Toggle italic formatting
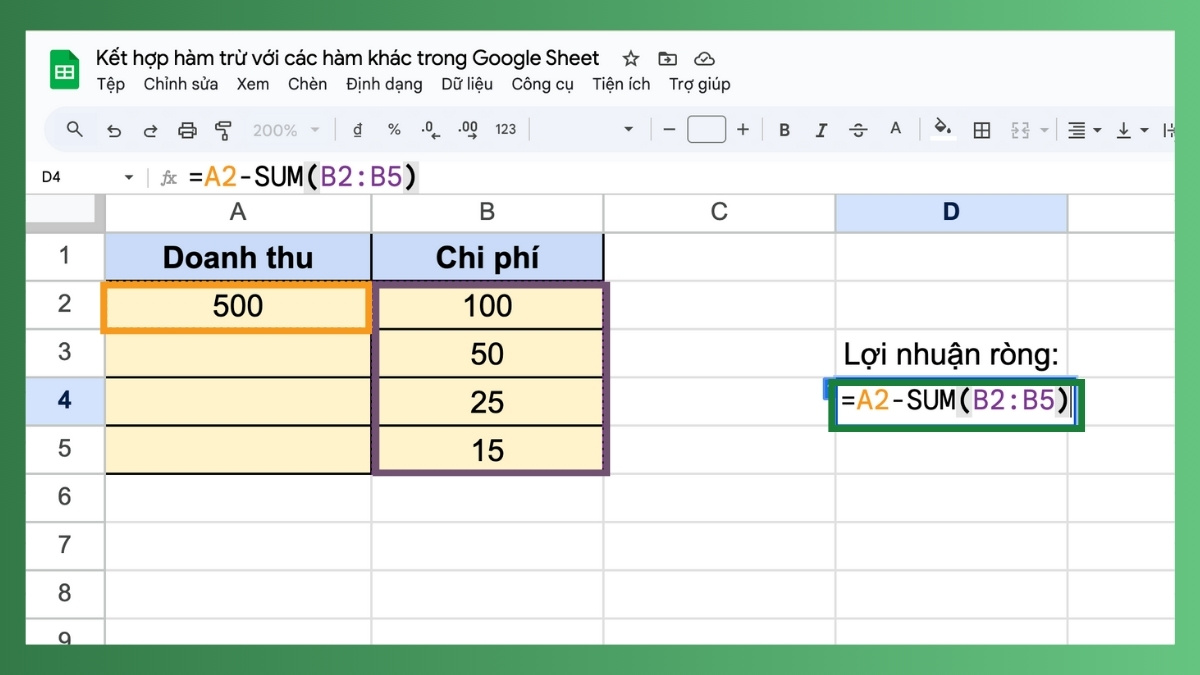This screenshot has width=1200, height=675. (x=821, y=129)
